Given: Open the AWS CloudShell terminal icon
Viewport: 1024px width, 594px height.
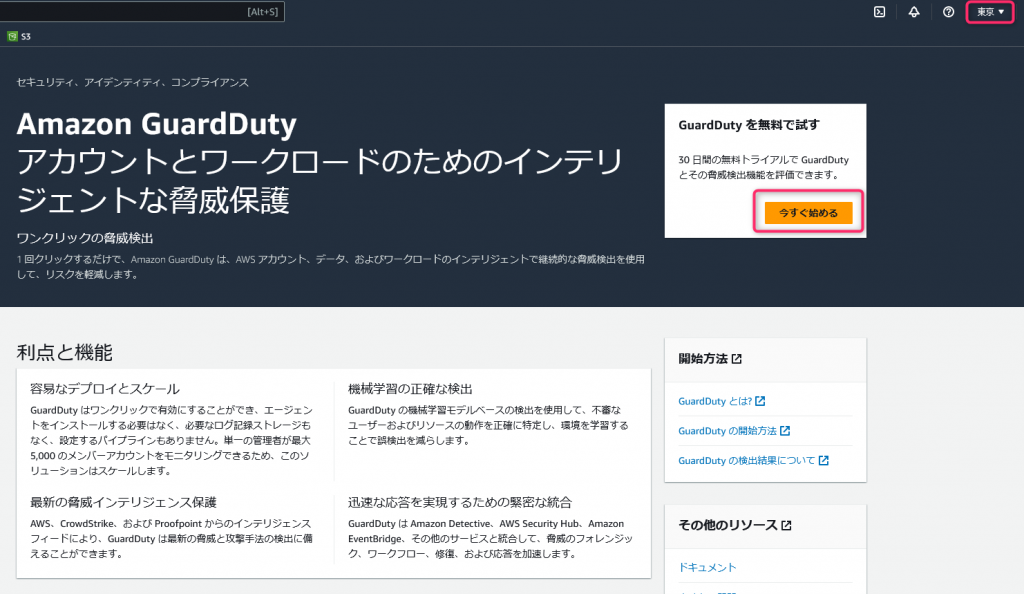Looking at the screenshot, I should pyautogui.click(x=880, y=12).
